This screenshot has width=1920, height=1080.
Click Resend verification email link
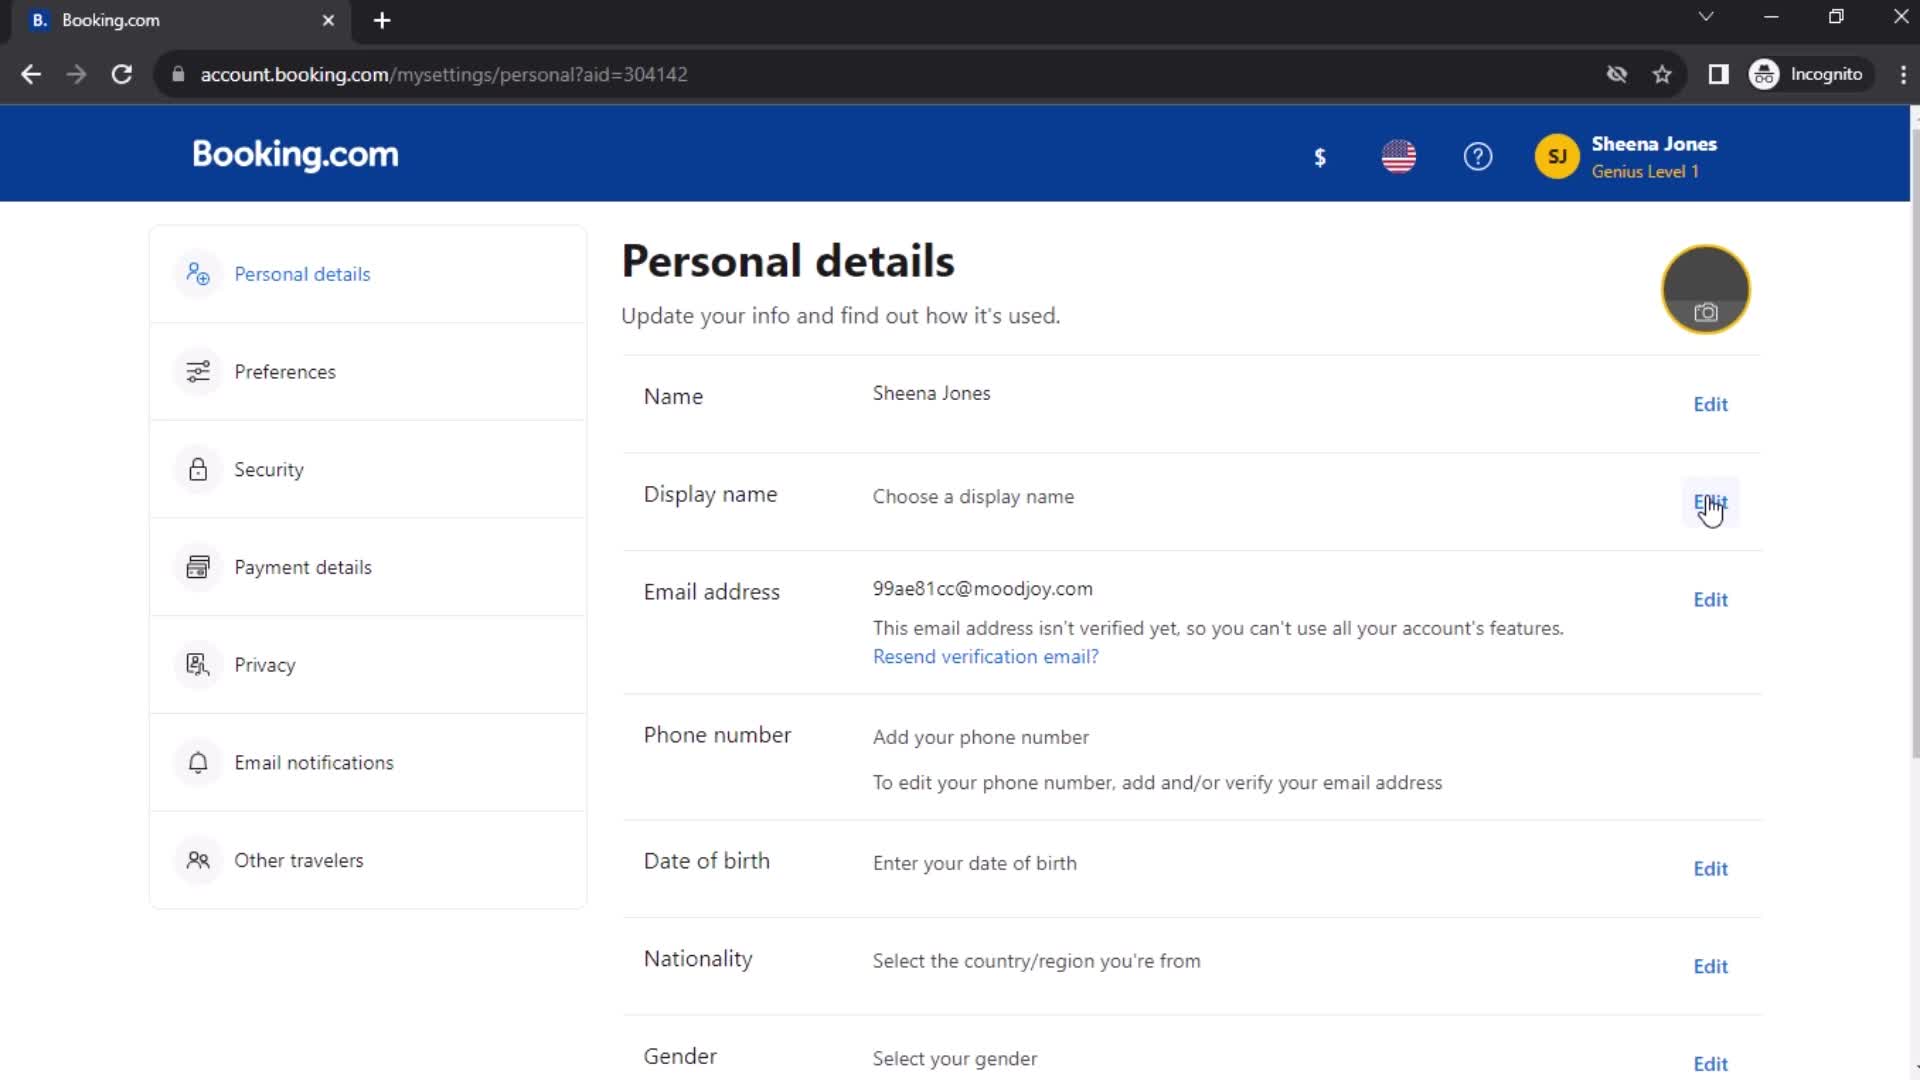(985, 657)
